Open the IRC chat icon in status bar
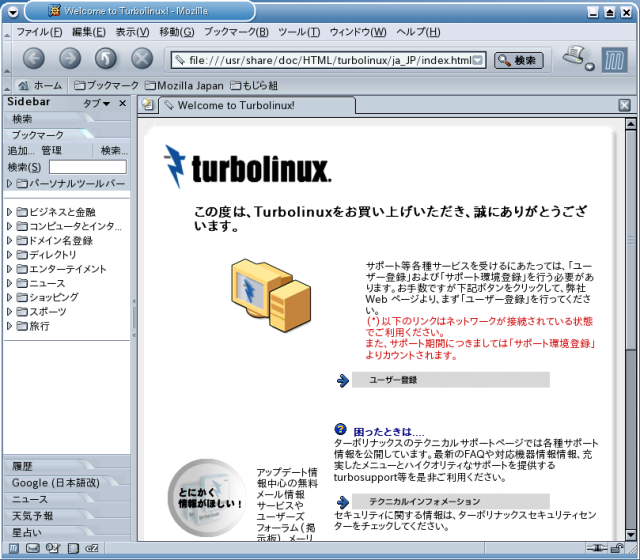The width and height of the screenshot is (640, 560). tap(92, 548)
